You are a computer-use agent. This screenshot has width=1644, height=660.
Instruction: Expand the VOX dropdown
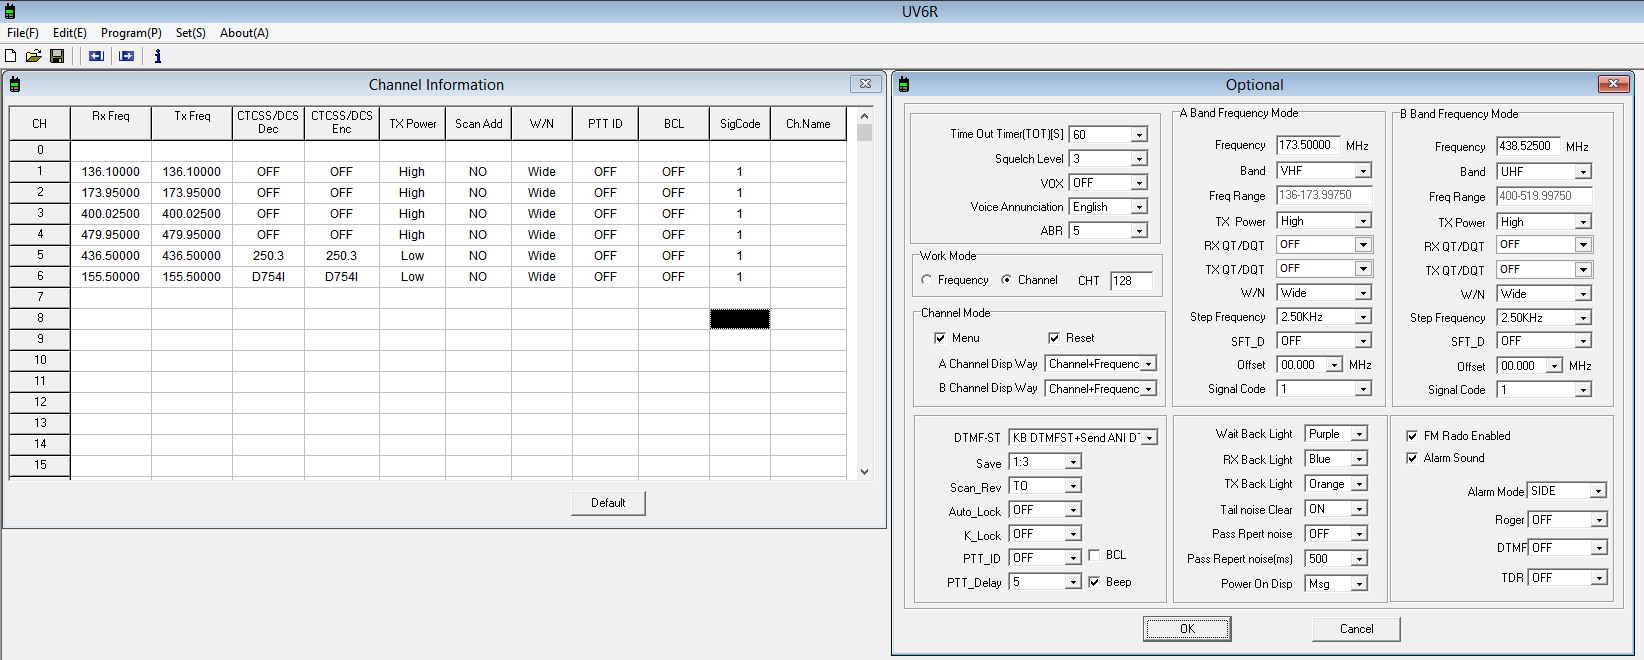point(1139,183)
